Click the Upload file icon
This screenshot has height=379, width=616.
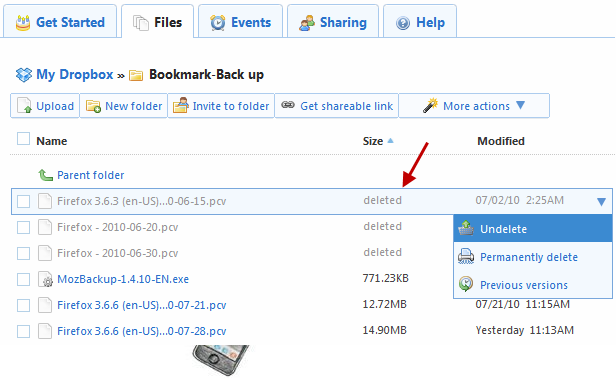pos(25,106)
